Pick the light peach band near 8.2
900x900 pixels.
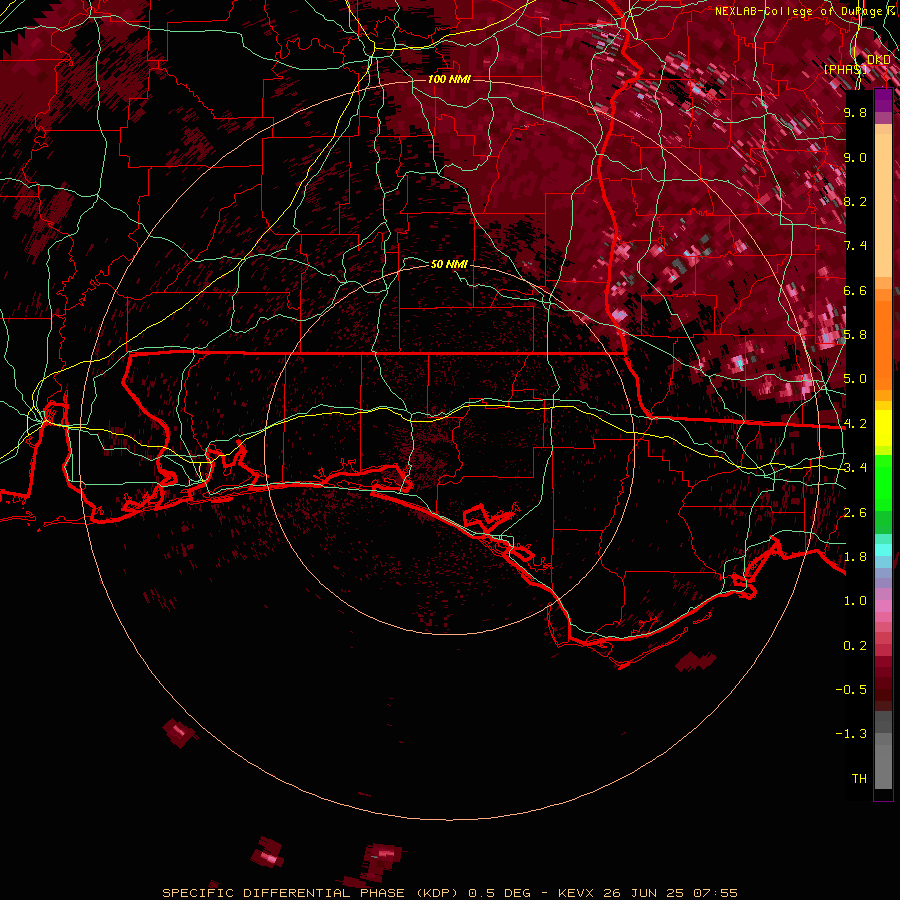(883, 204)
